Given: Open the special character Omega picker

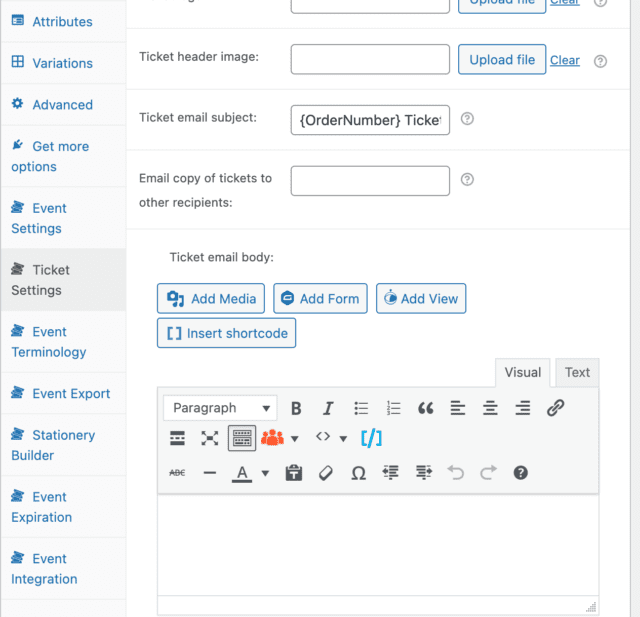Looking at the screenshot, I should [x=358, y=473].
